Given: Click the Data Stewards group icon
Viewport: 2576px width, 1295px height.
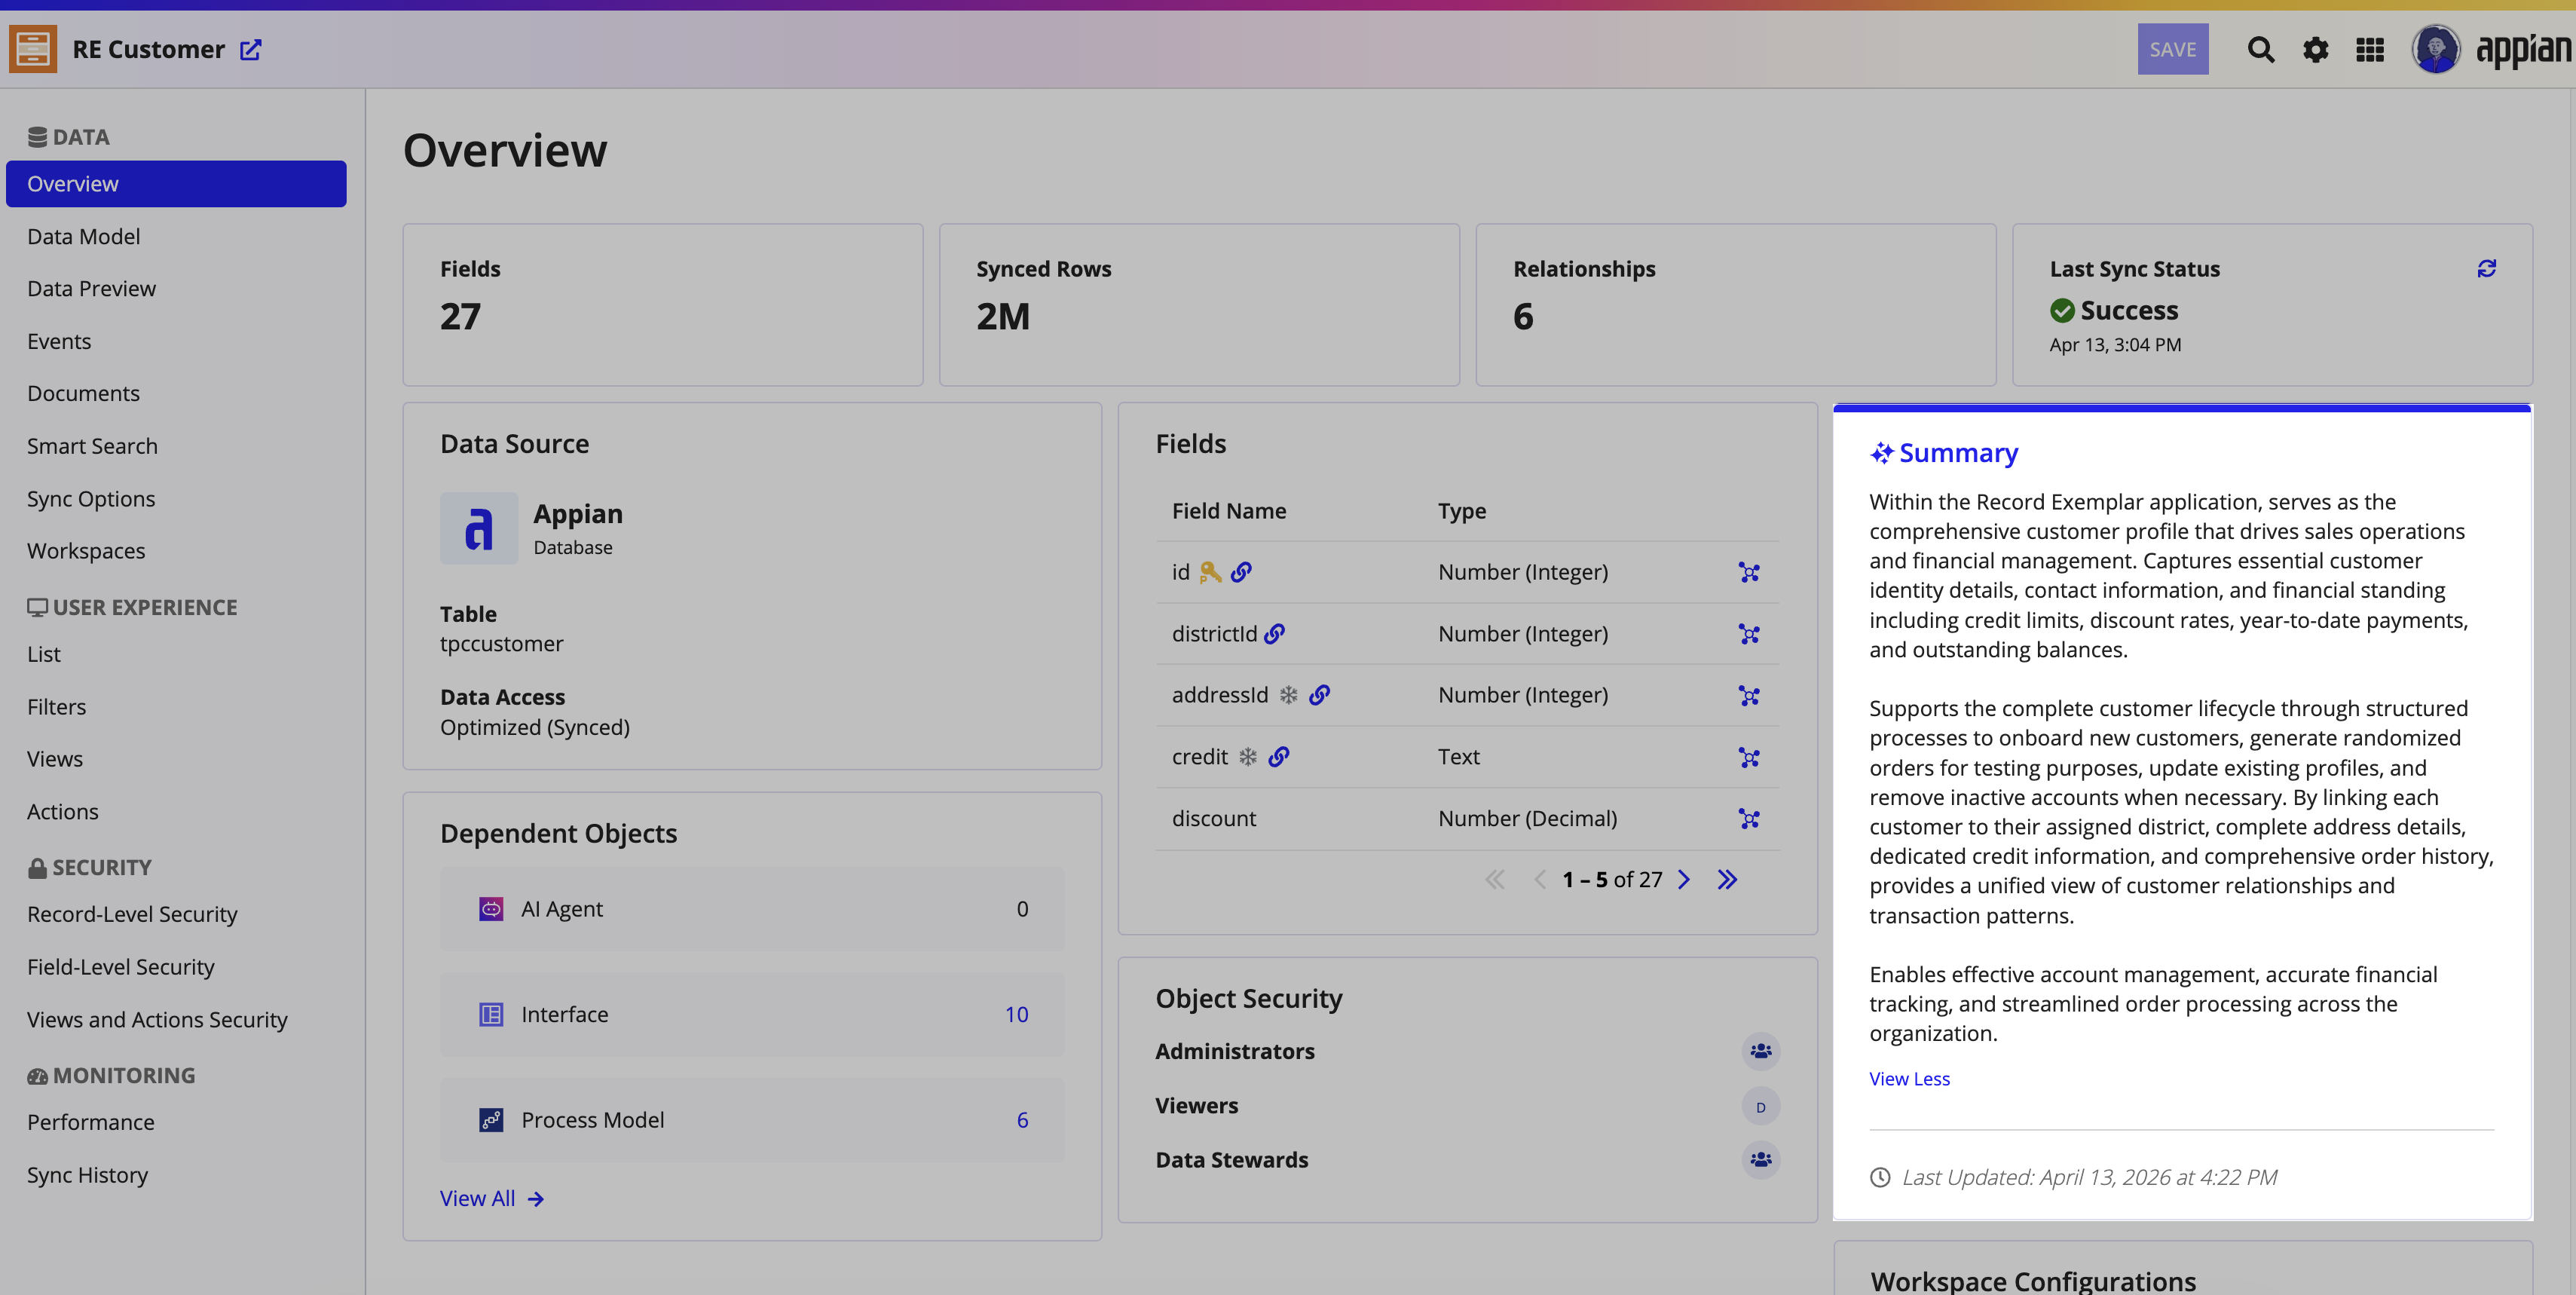Looking at the screenshot, I should pos(1760,1160).
